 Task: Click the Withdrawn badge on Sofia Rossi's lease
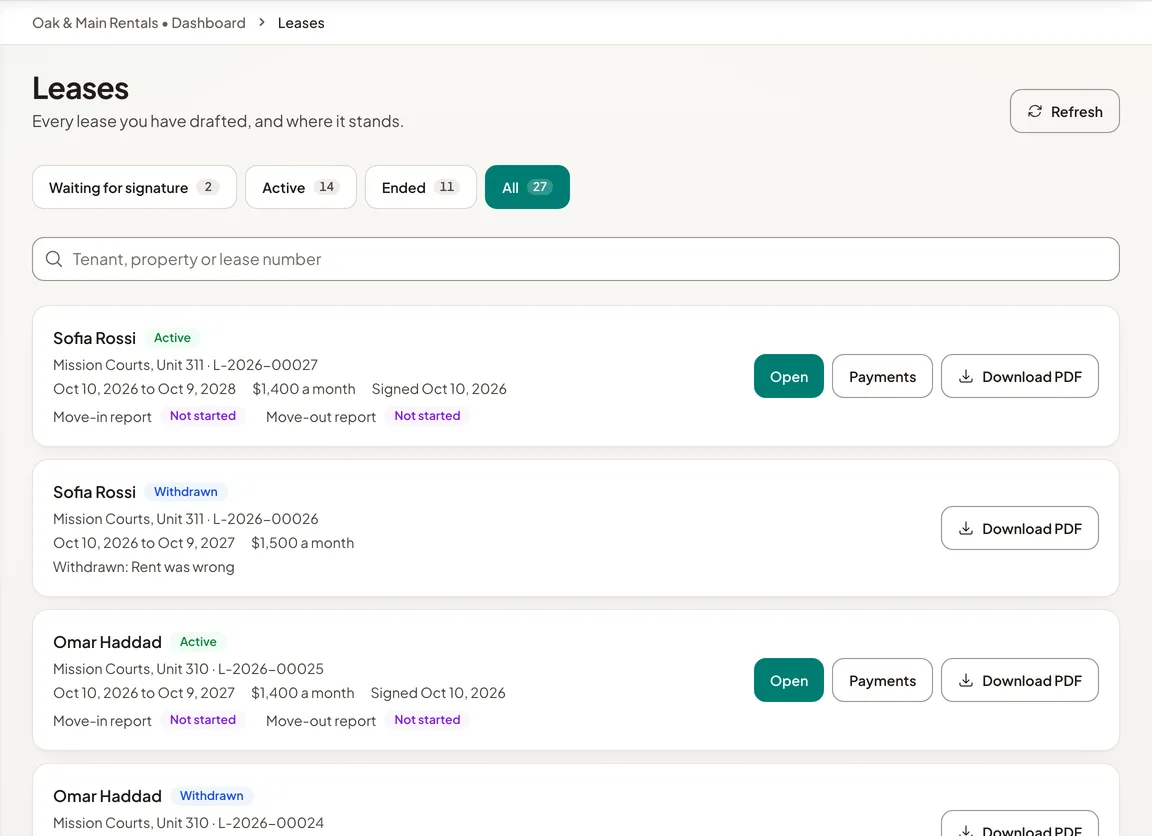coord(186,491)
